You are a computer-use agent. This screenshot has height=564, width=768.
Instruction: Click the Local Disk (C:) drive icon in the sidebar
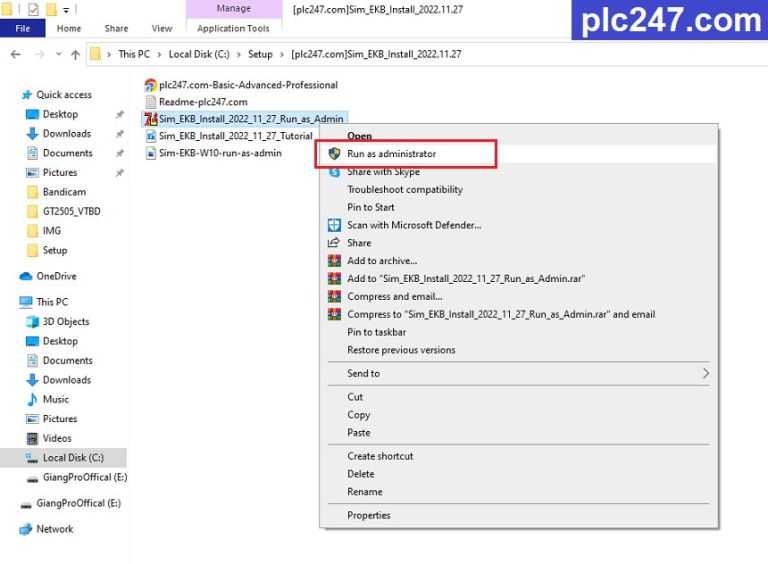[x=32, y=458]
